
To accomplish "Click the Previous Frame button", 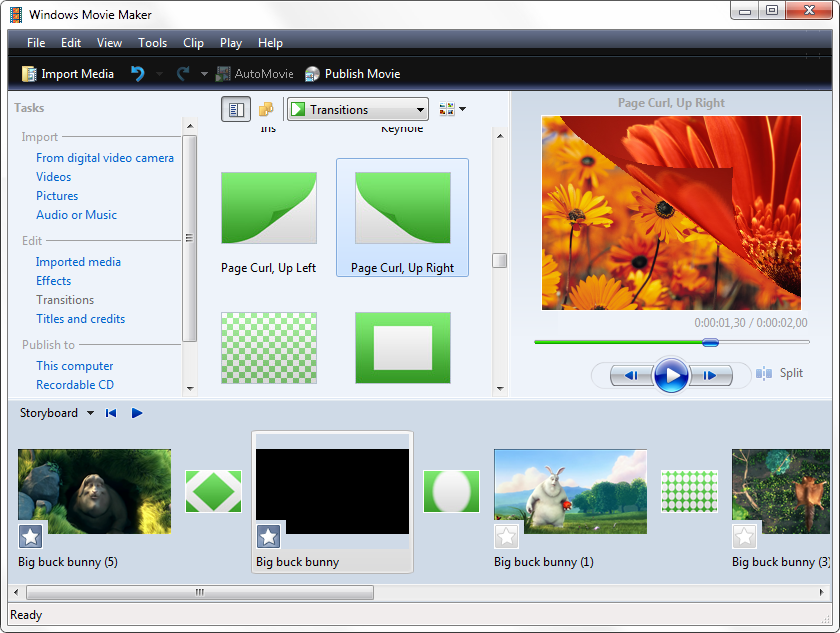I will click(632, 375).
